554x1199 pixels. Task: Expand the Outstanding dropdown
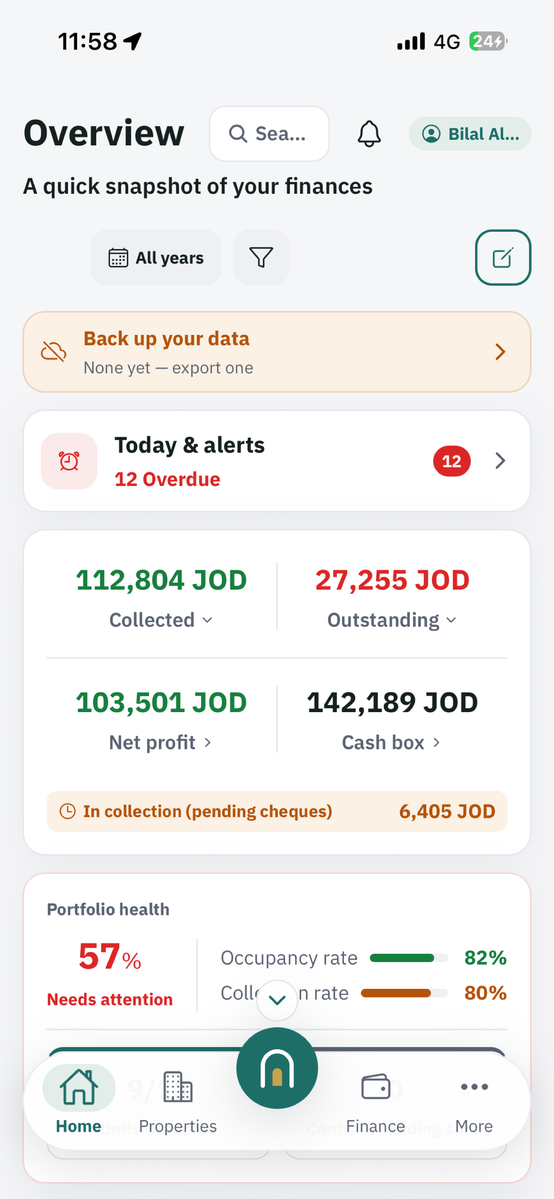click(x=392, y=620)
